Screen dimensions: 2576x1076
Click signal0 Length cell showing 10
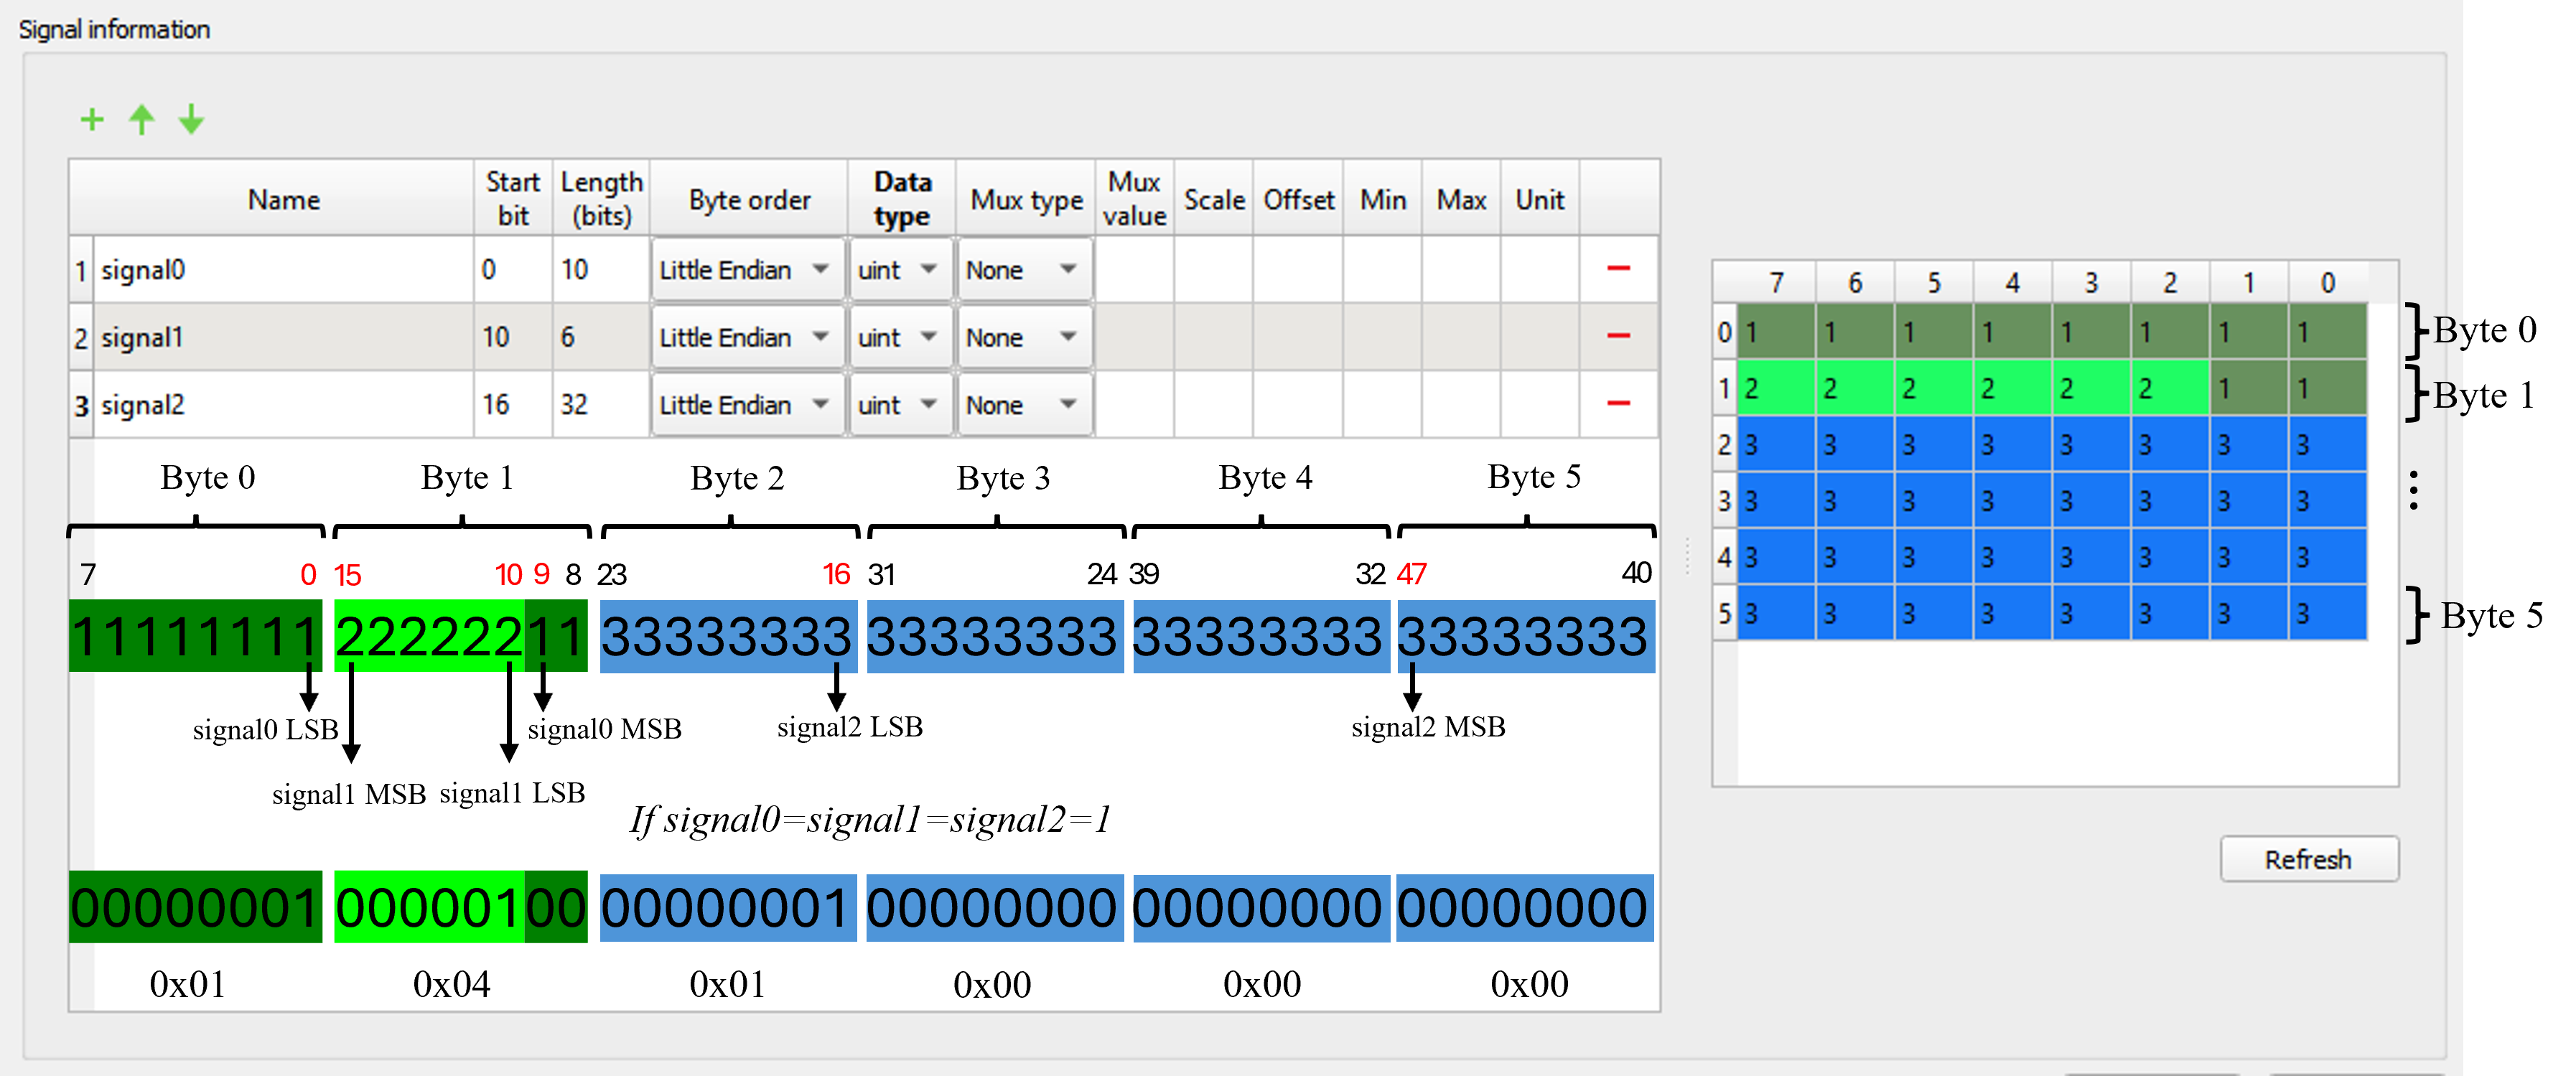pos(600,270)
